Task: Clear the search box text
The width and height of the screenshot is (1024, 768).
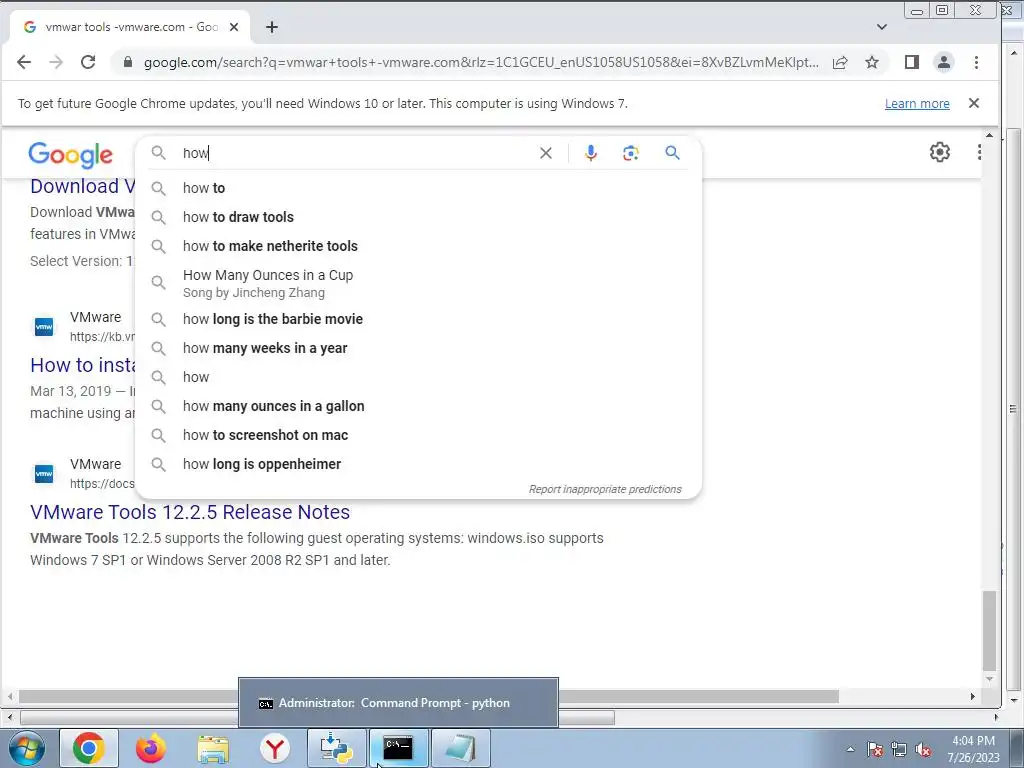Action: point(546,153)
